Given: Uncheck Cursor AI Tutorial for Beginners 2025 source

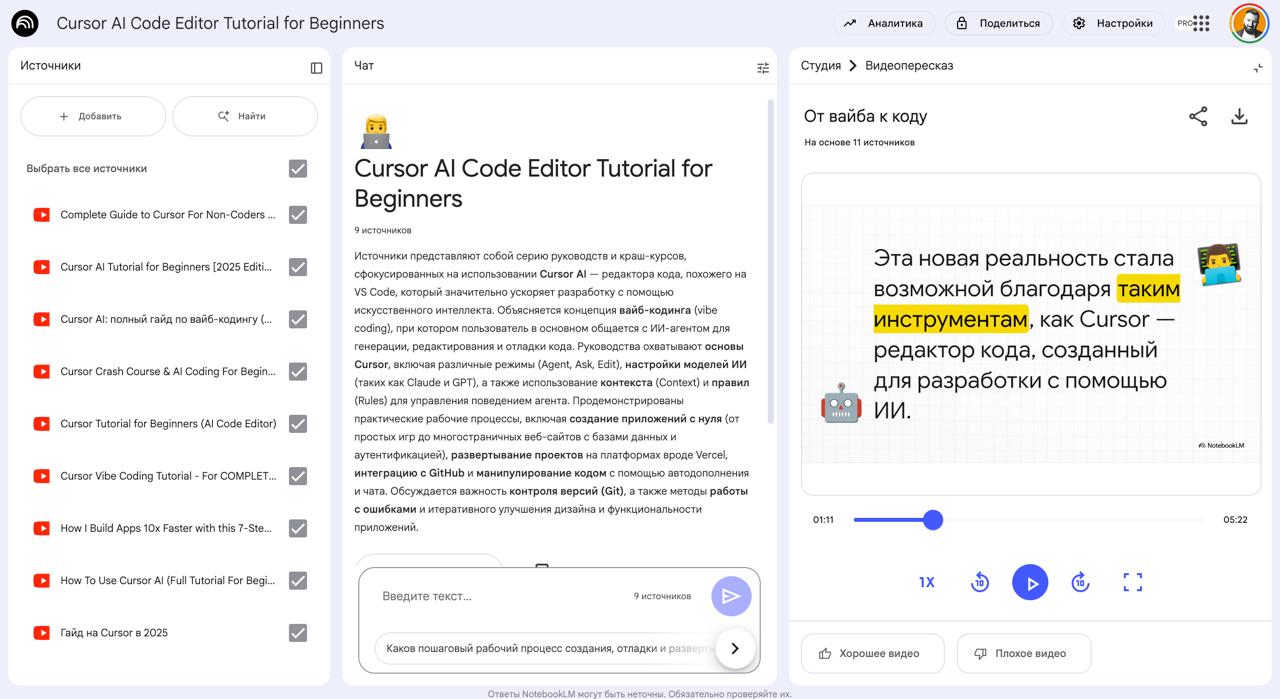Looking at the screenshot, I should pos(298,267).
